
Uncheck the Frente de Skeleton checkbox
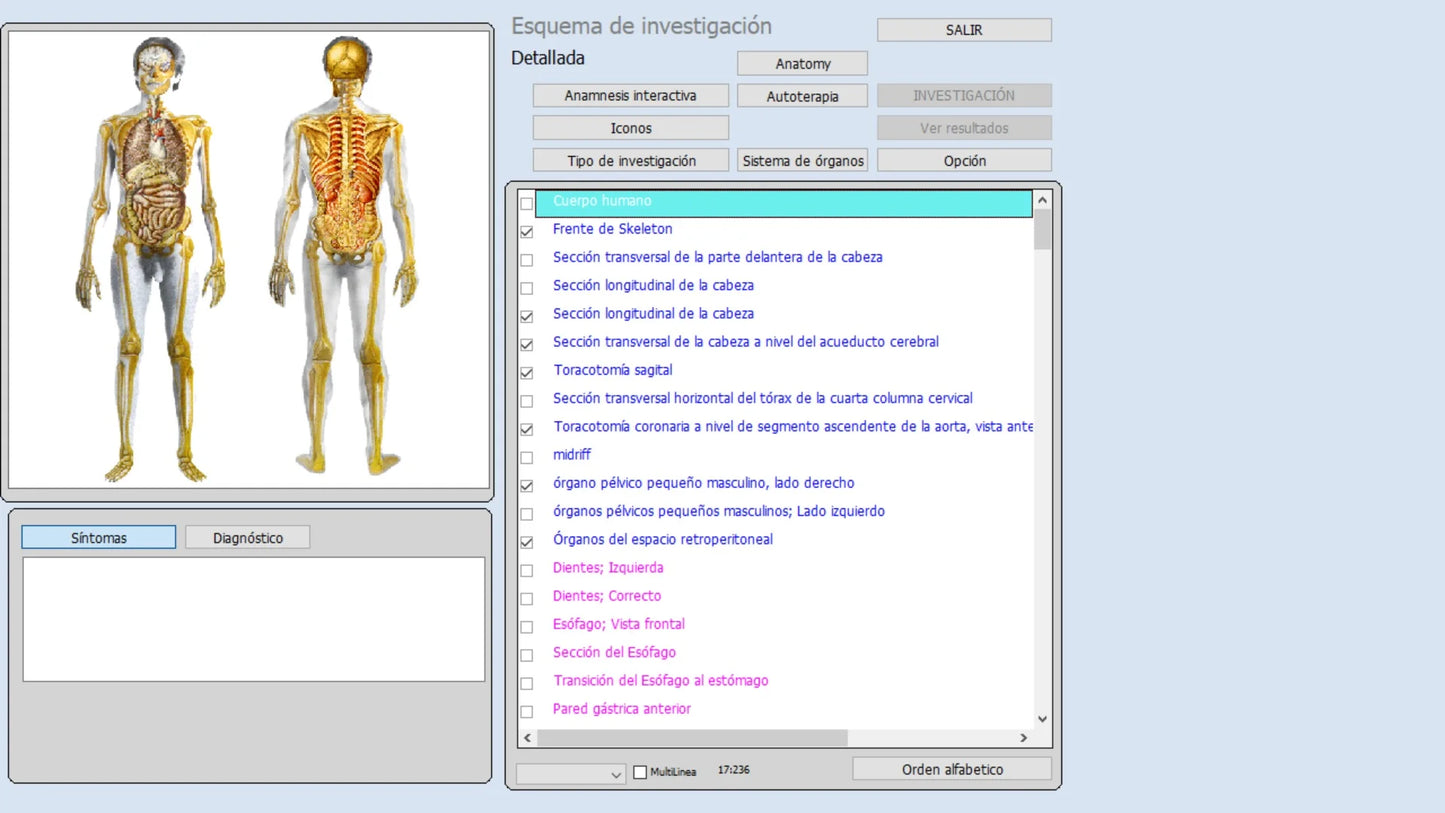coord(527,231)
